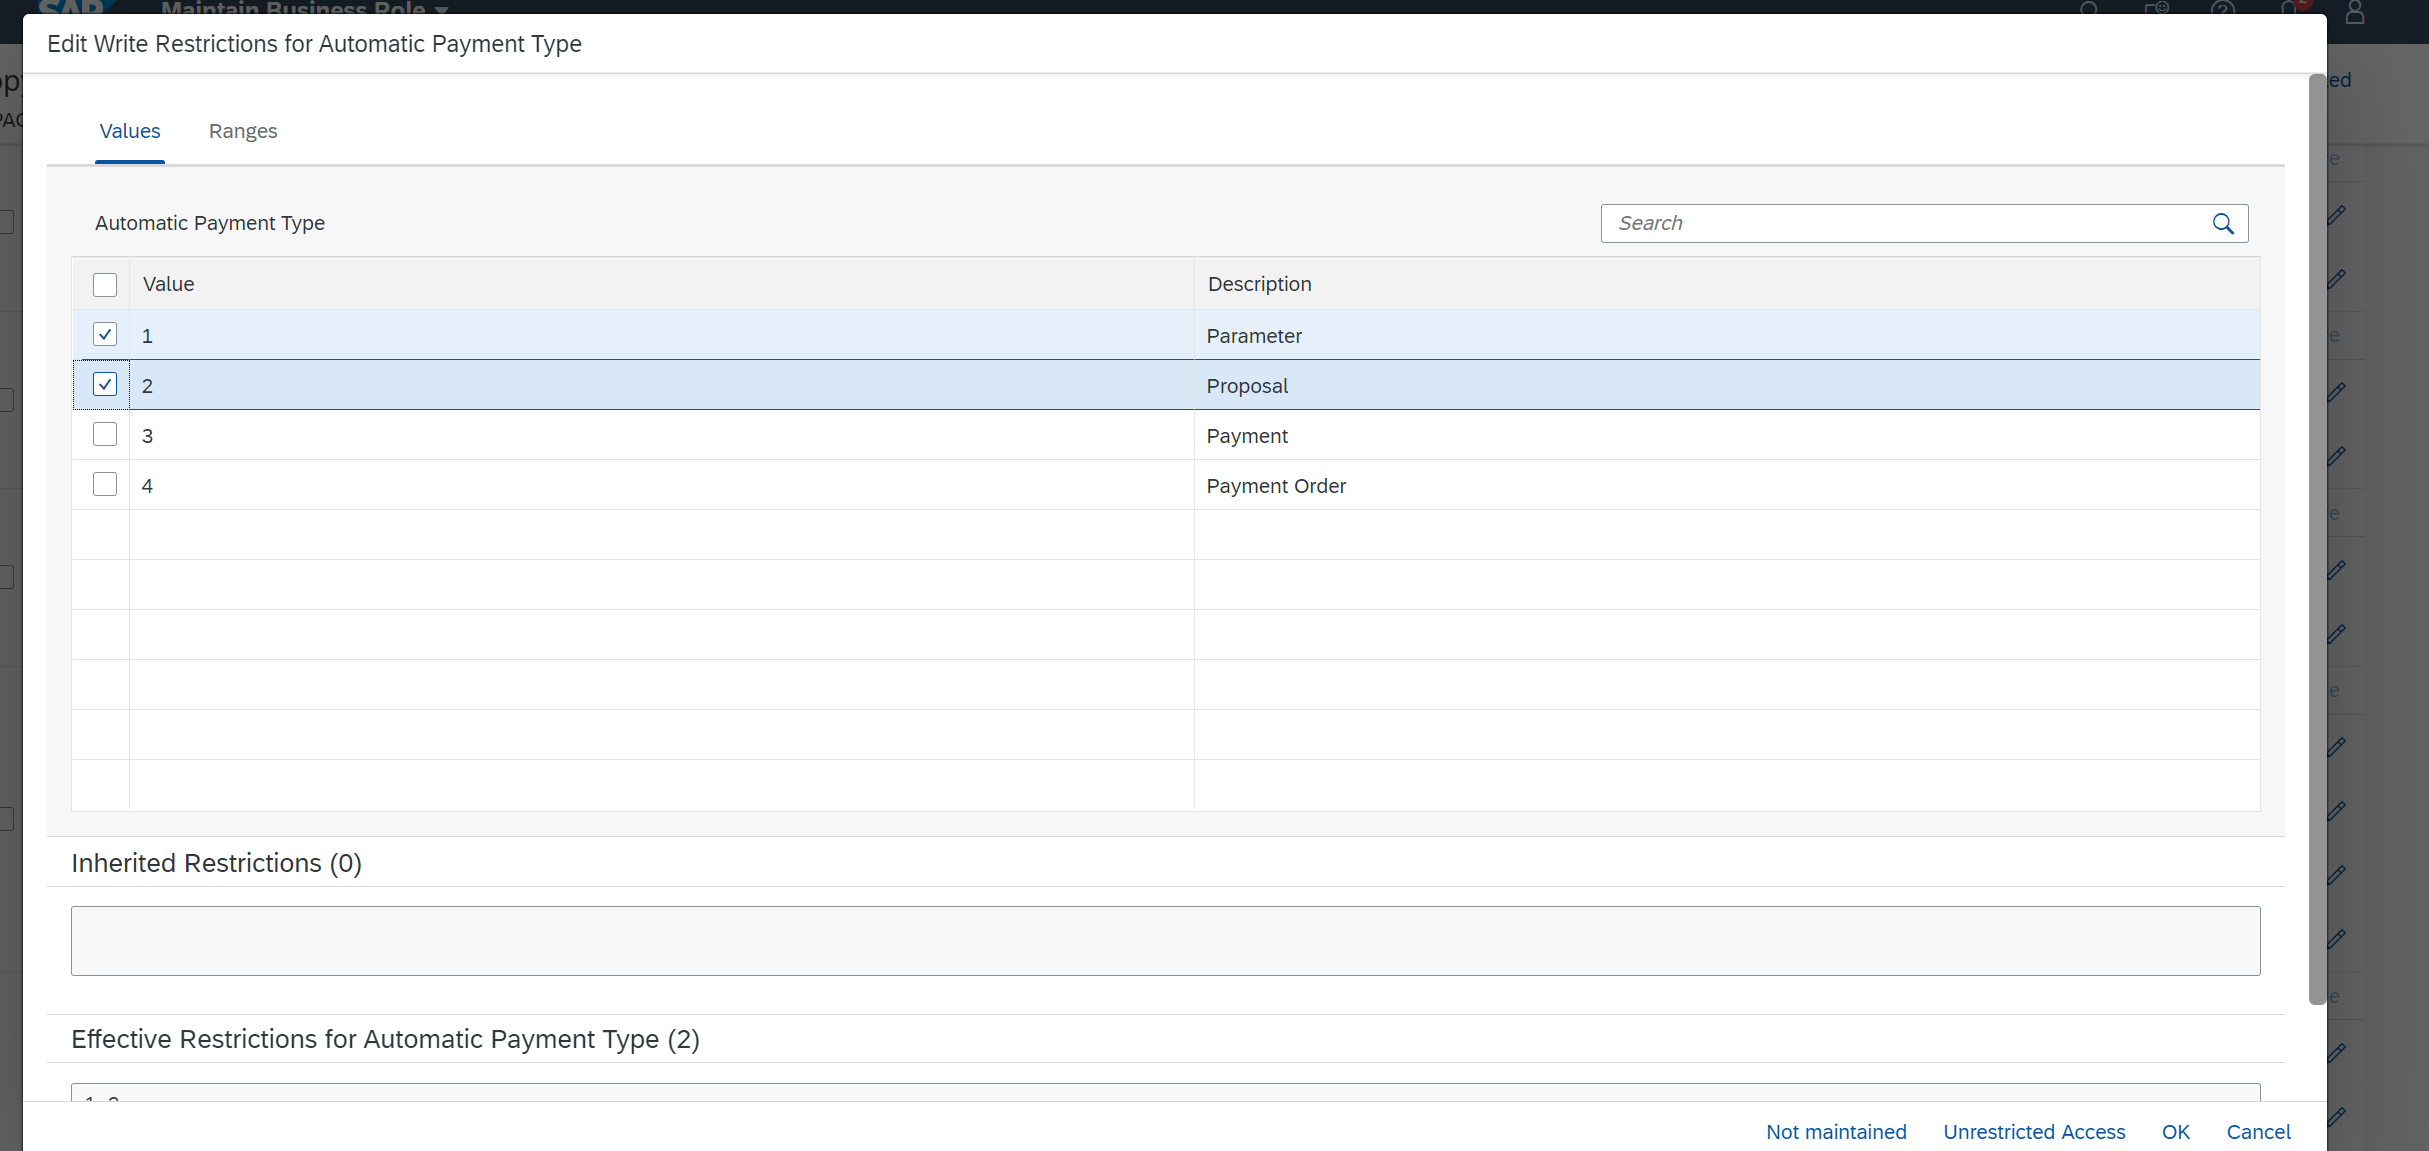The height and width of the screenshot is (1151, 2429).
Task: Click the Inherited Restrictions empty box
Action: [x=1165, y=941]
